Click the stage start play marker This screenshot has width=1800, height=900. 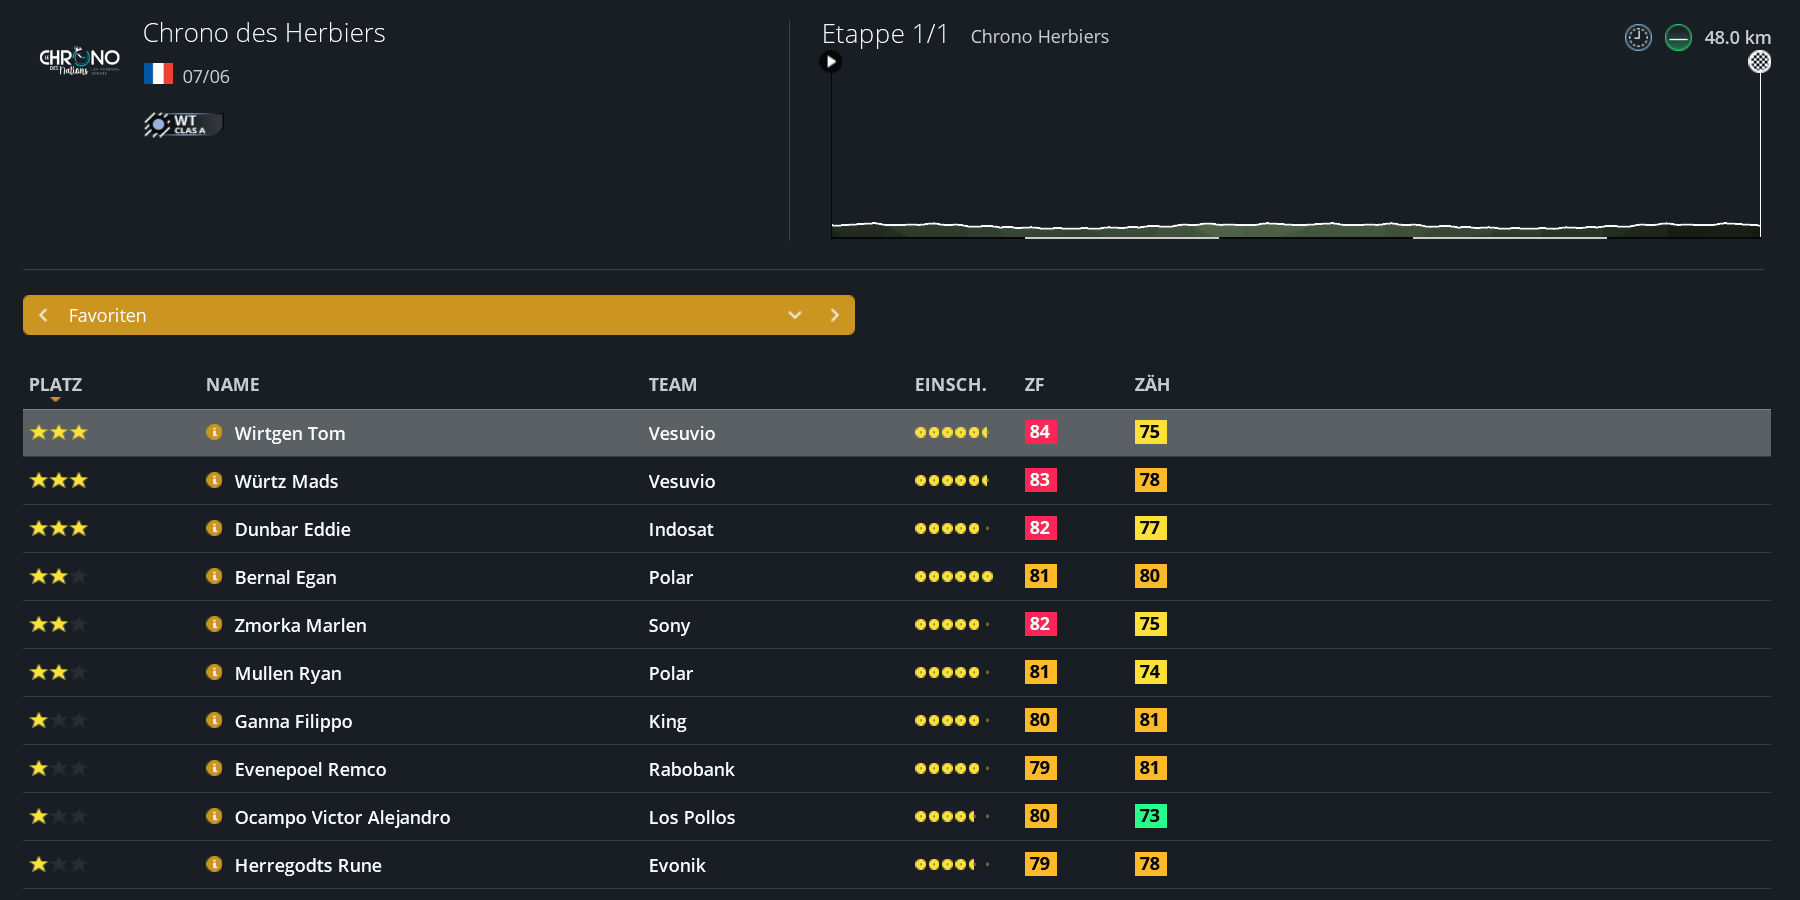[831, 62]
